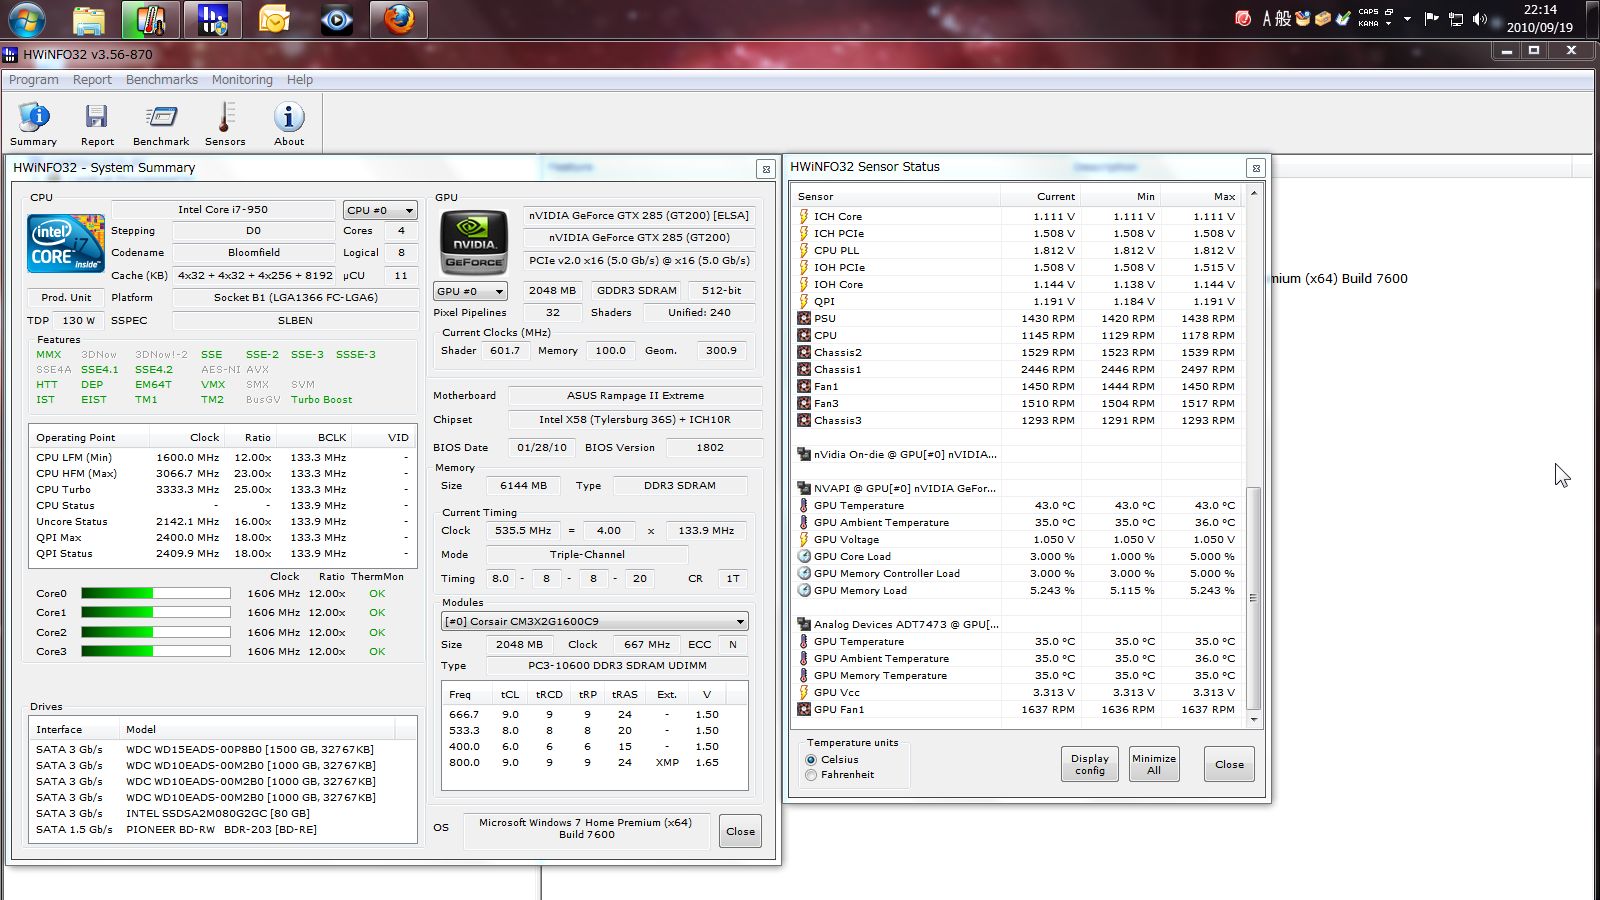The height and width of the screenshot is (900, 1600).
Task: Open the Benchmarks menu
Action: coord(161,80)
